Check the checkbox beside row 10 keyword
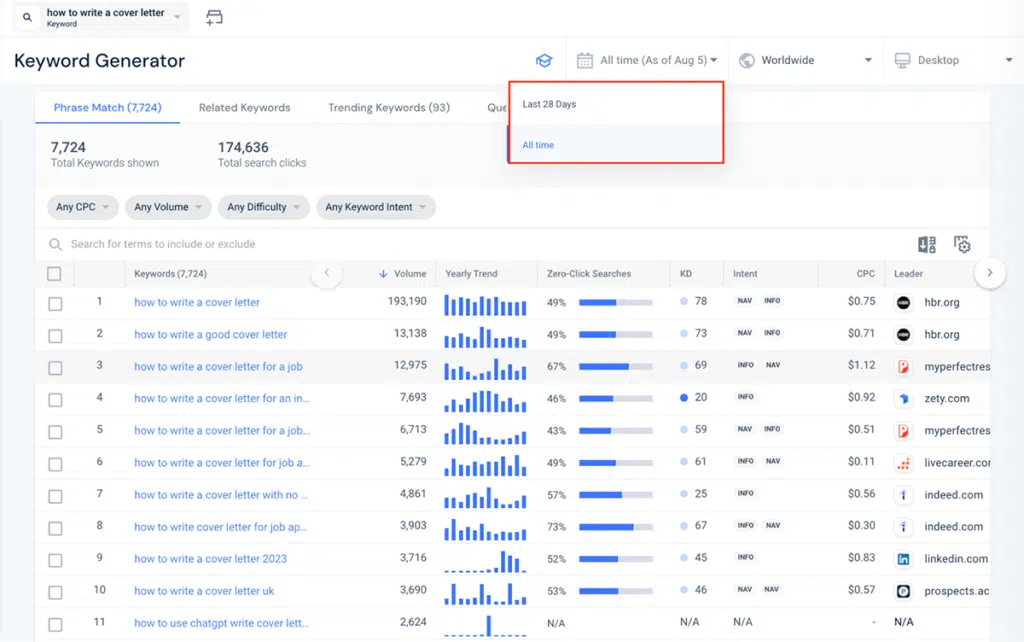This screenshot has height=642, width=1024. coord(55,590)
